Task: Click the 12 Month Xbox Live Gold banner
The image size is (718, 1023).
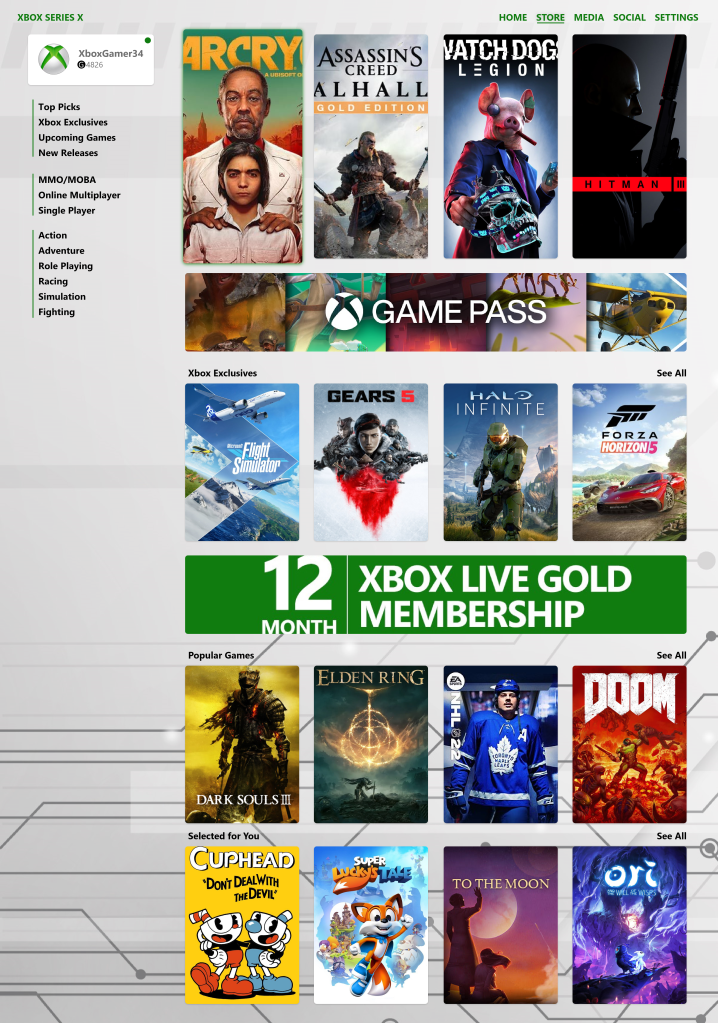Action: tap(436, 594)
